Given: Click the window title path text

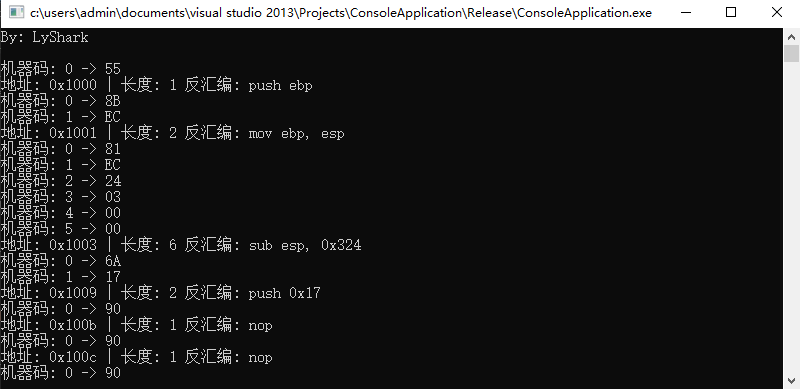Looking at the screenshot, I should (341, 13).
